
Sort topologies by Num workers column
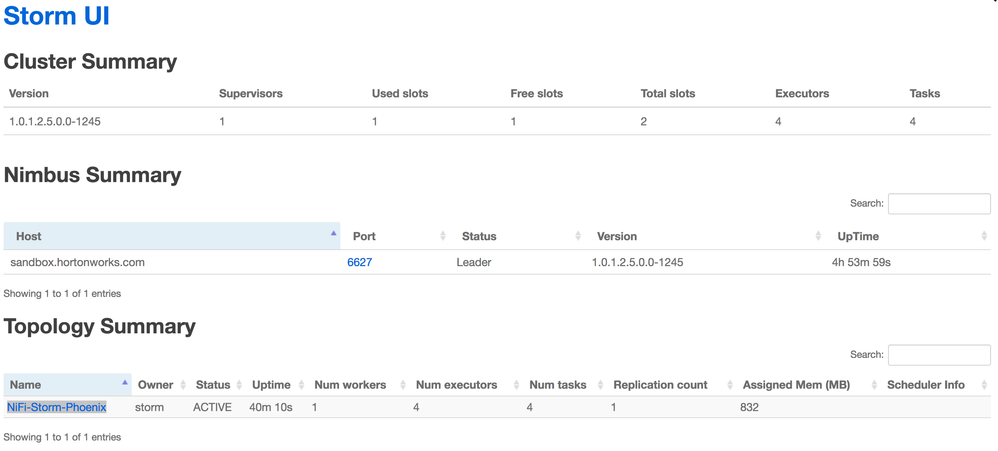click(x=350, y=385)
